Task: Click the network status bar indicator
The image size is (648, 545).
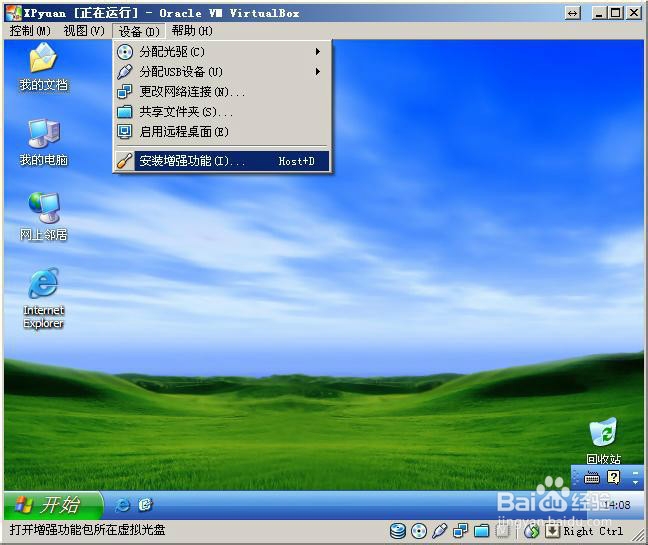Action: (x=460, y=531)
